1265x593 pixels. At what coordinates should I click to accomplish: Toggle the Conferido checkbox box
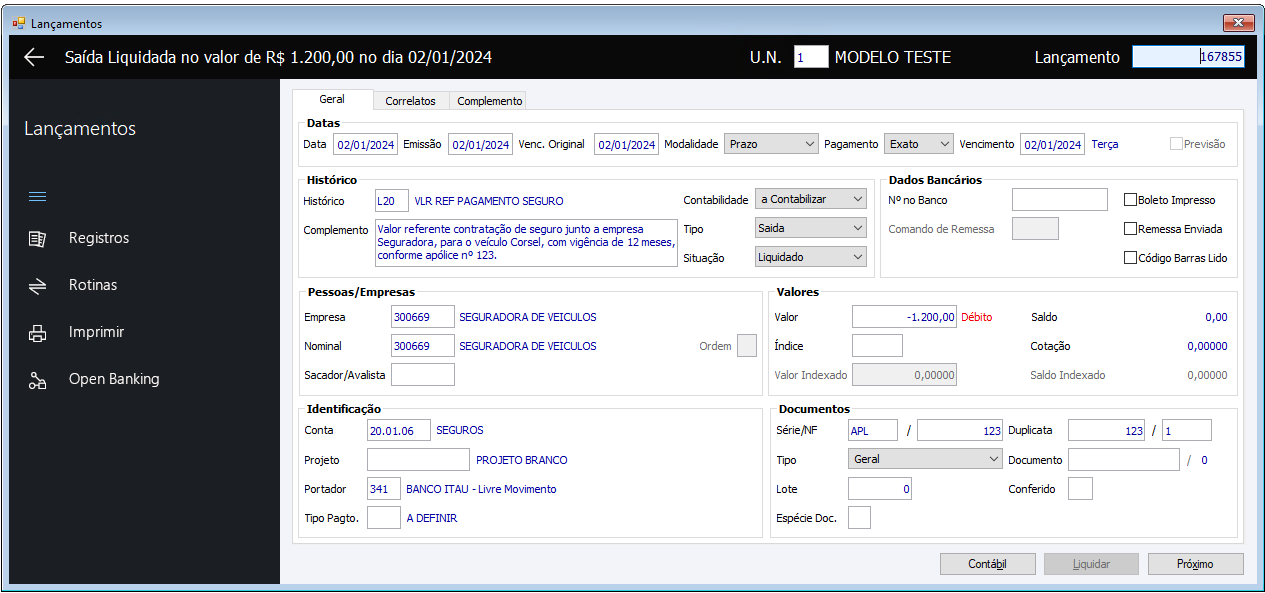pos(1080,489)
